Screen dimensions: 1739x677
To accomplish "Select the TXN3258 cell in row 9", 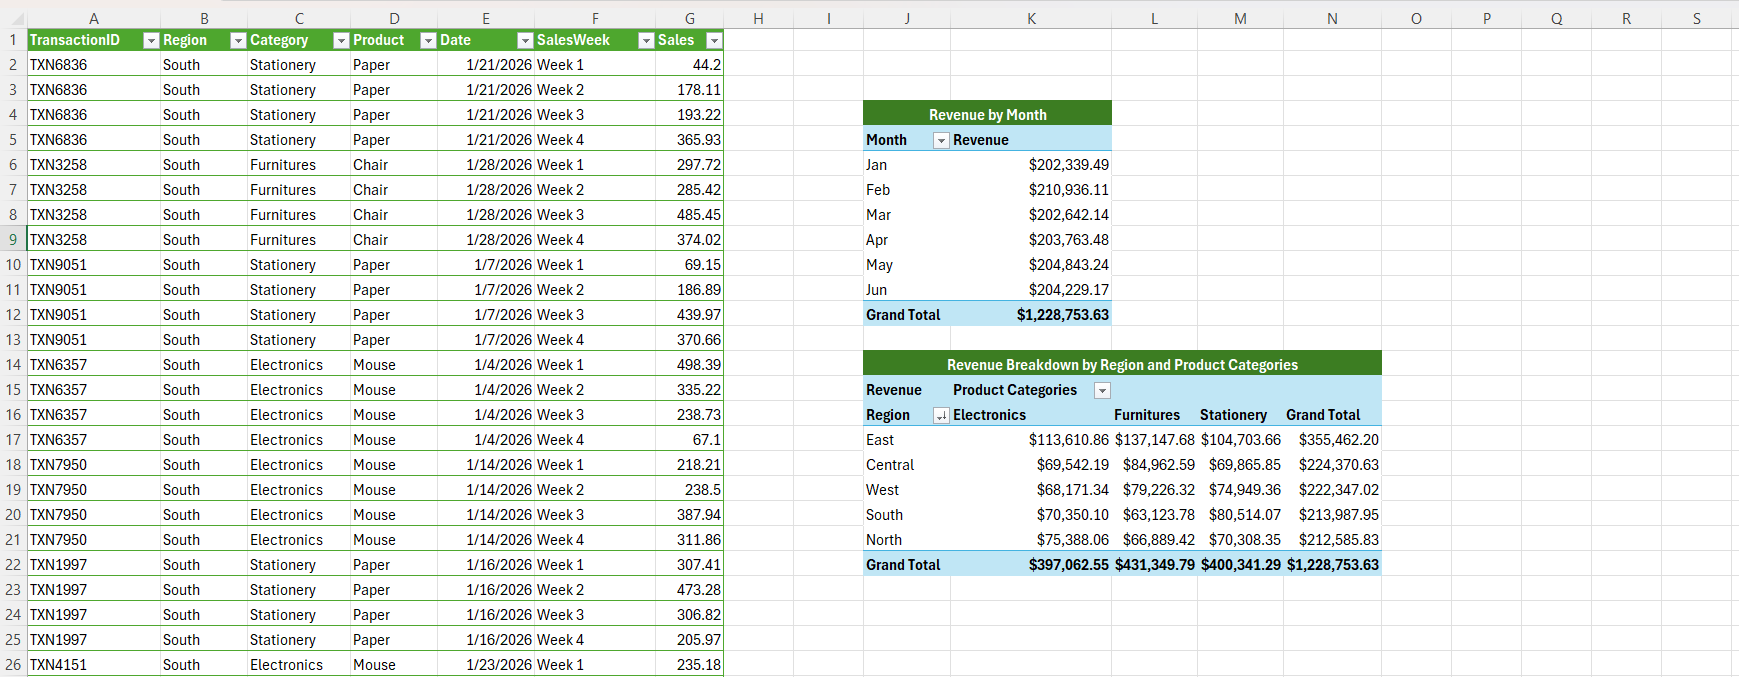I will click(x=94, y=239).
